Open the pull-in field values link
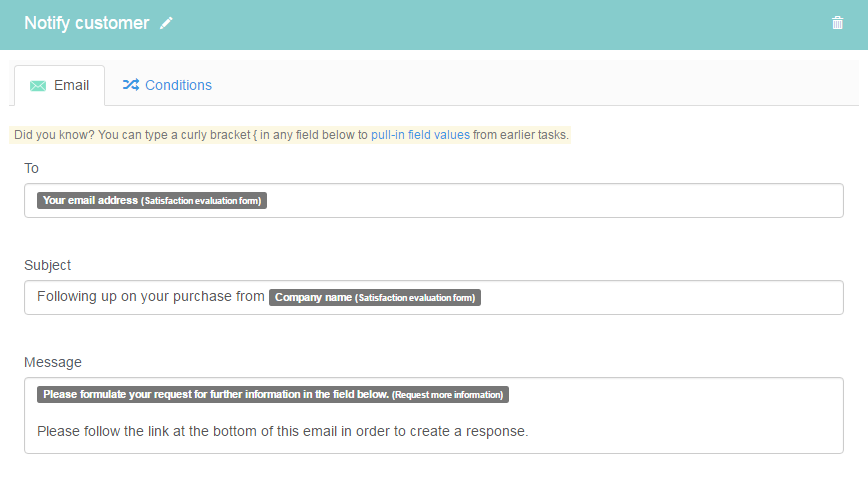This screenshot has height=483, width=868. click(x=420, y=135)
